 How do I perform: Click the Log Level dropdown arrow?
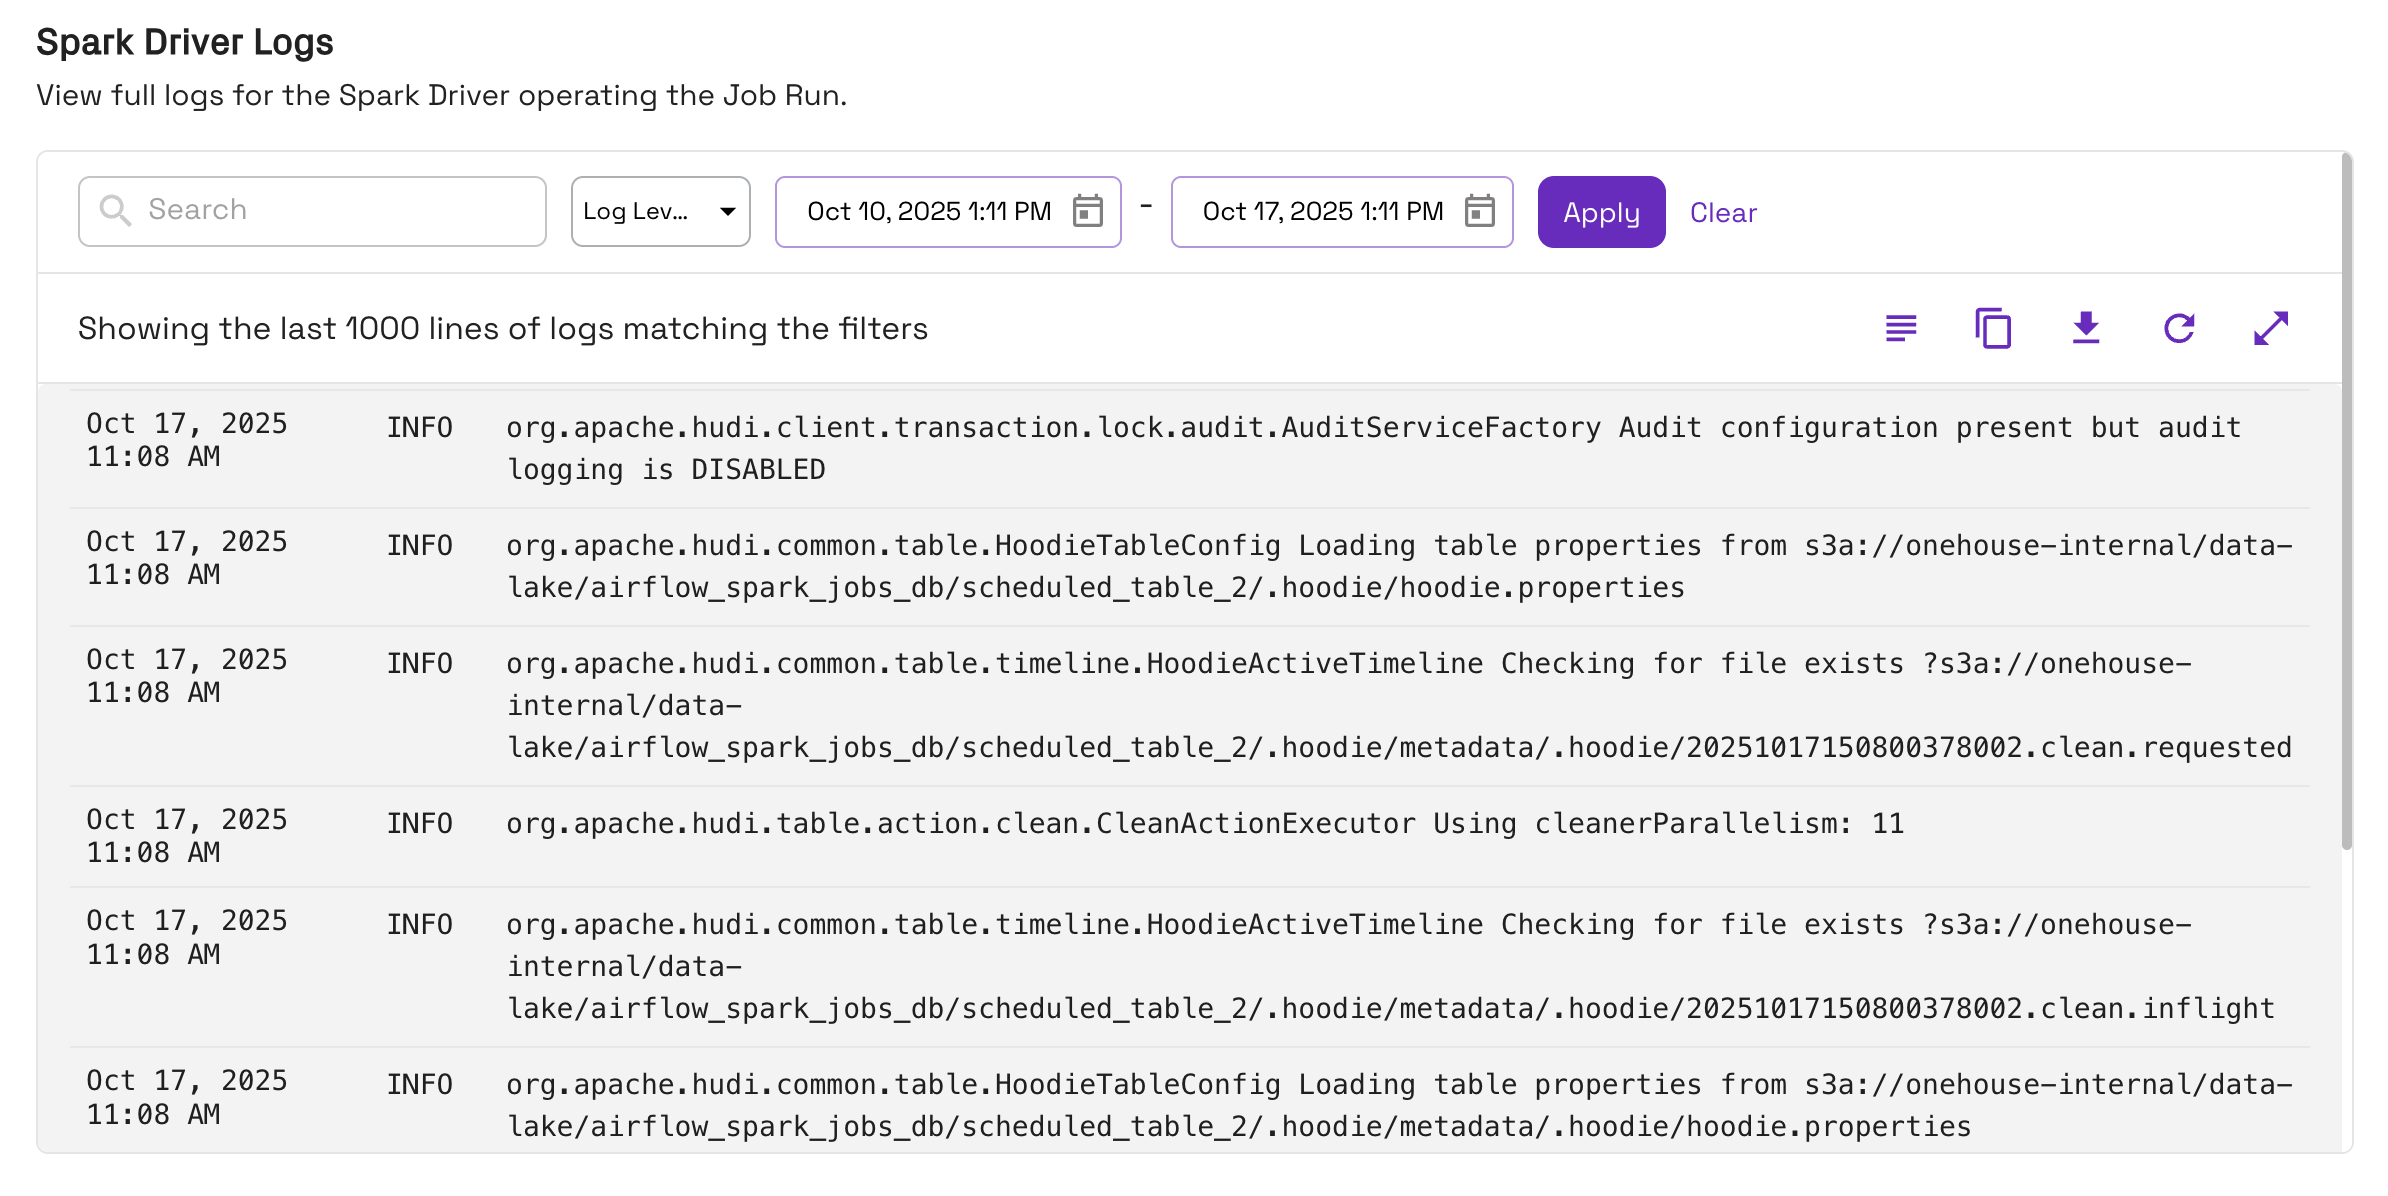(728, 211)
